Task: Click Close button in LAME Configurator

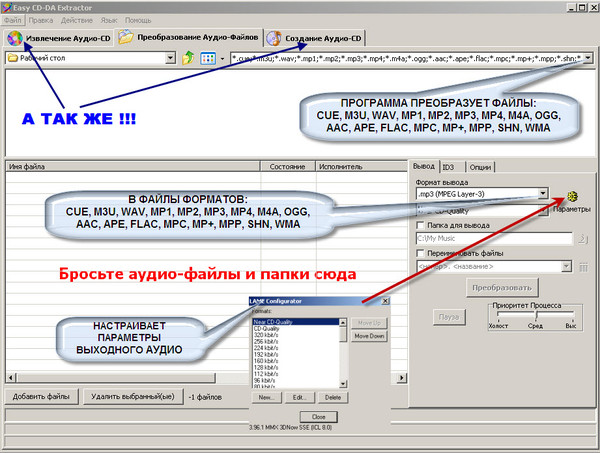Action: click(319, 417)
